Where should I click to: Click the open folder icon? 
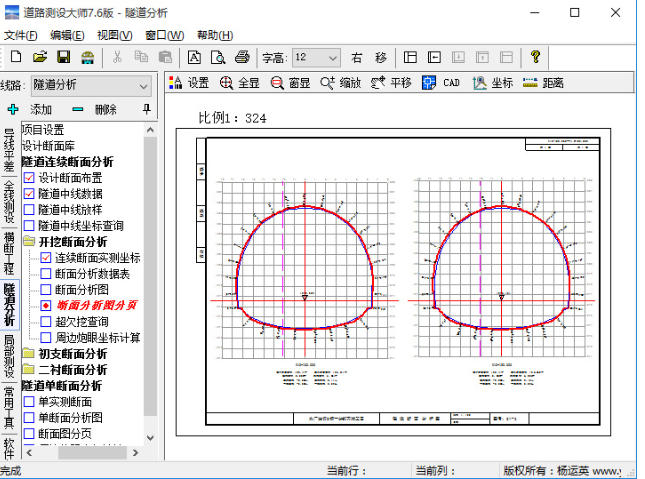pos(40,58)
